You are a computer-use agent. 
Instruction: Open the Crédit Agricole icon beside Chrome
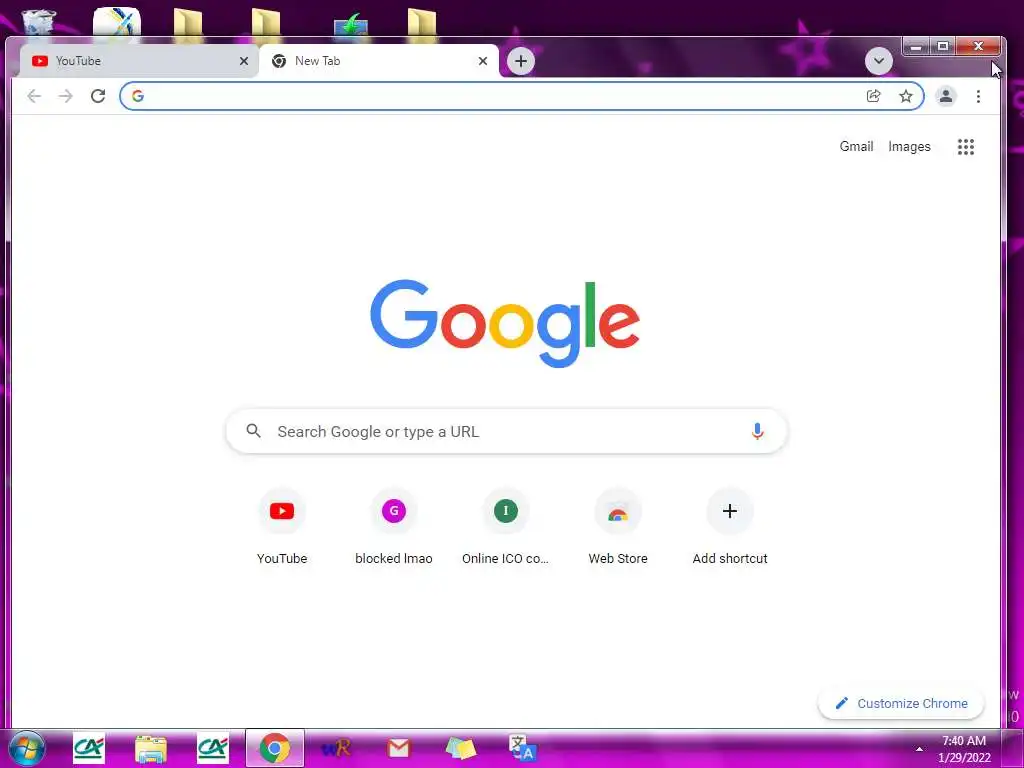click(x=213, y=748)
